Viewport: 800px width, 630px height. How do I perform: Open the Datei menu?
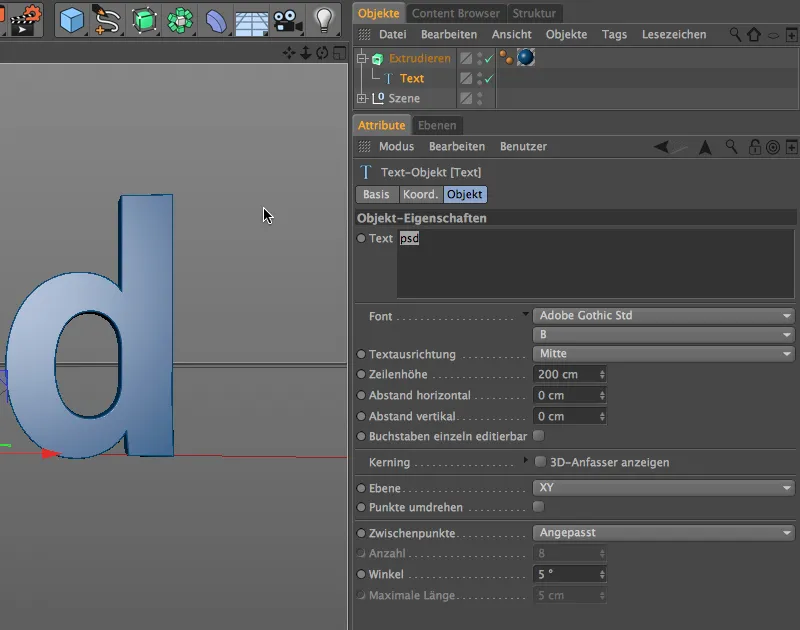point(392,35)
